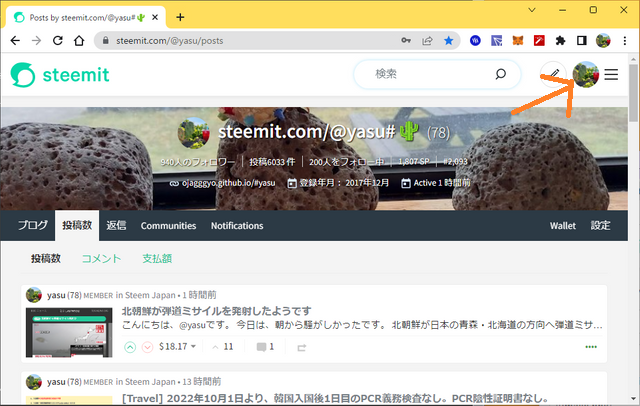Click the 13 時間前 timestamp on second post
This screenshot has width=640, height=406.
click(x=202, y=382)
